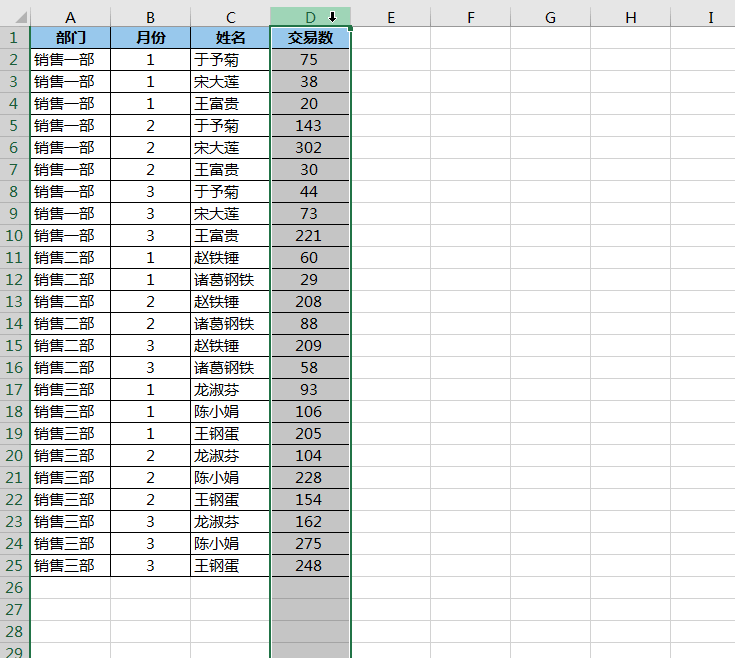Select cell with value 275
Image resolution: width=735 pixels, height=658 pixels.
(x=310, y=544)
